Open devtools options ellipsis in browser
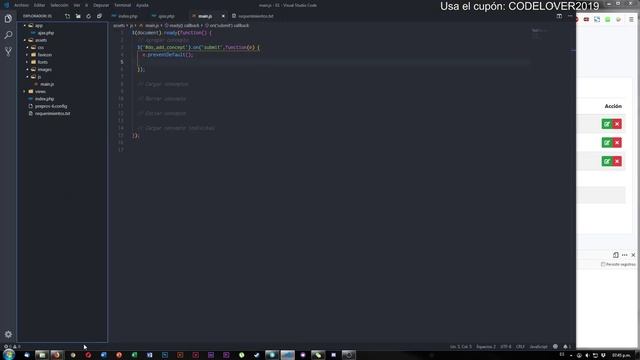This screenshot has width=640, height=360. tap(624, 255)
